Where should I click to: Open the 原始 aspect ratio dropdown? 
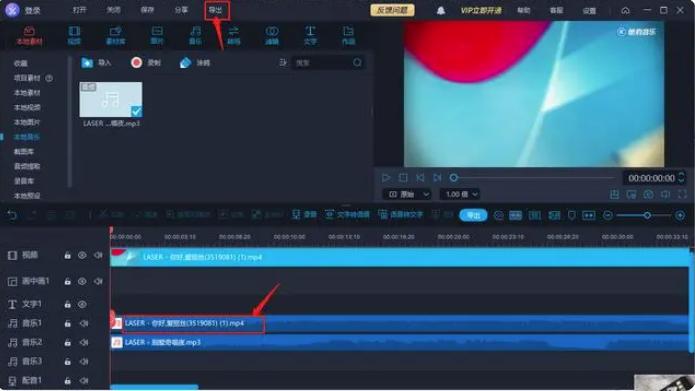pos(407,194)
